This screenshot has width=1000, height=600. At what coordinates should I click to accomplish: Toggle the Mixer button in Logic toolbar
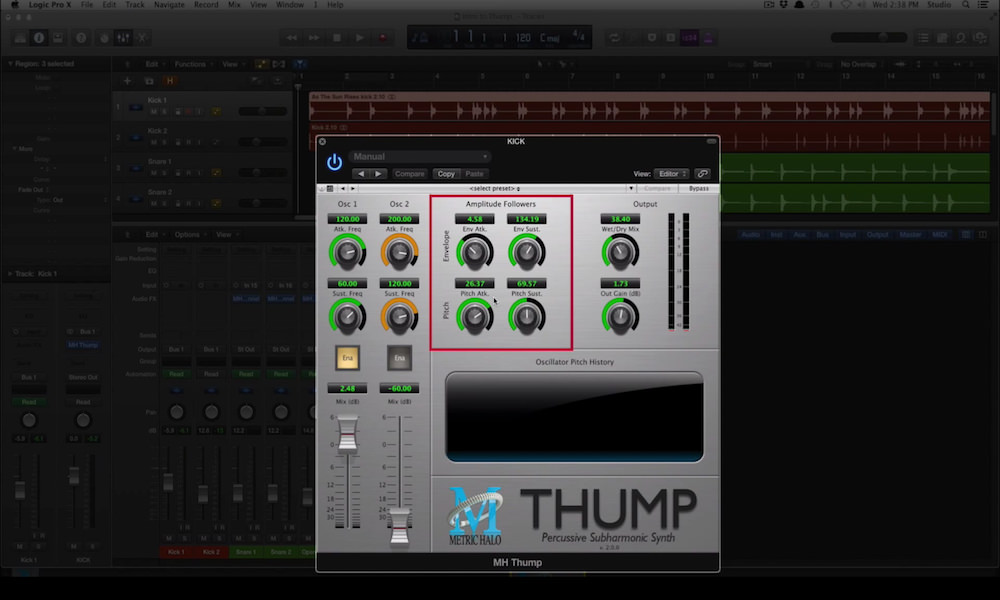[x=123, y=38]
